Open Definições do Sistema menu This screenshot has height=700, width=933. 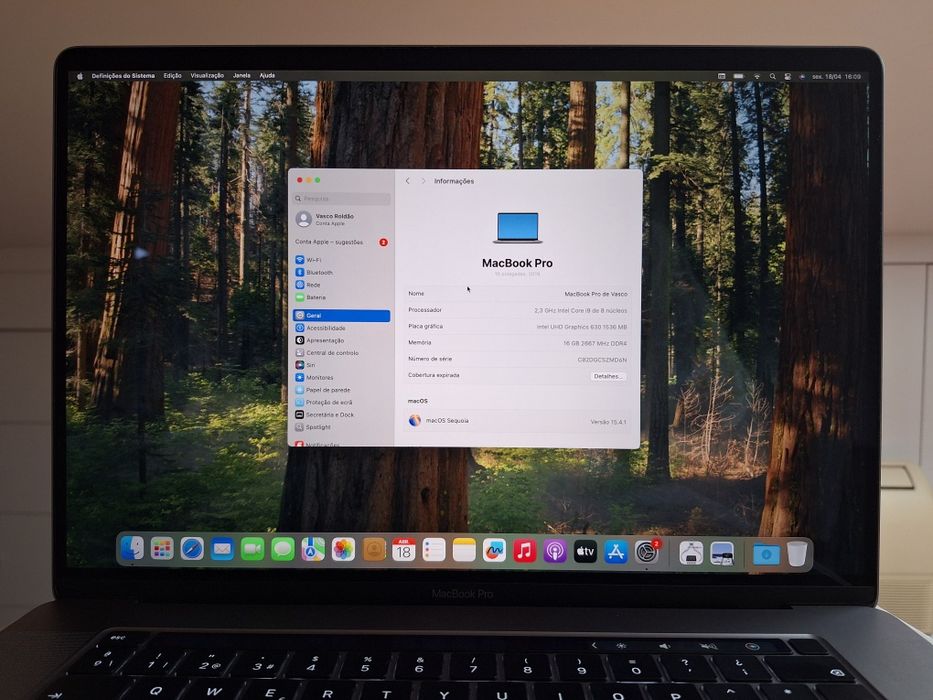[123, 76]
